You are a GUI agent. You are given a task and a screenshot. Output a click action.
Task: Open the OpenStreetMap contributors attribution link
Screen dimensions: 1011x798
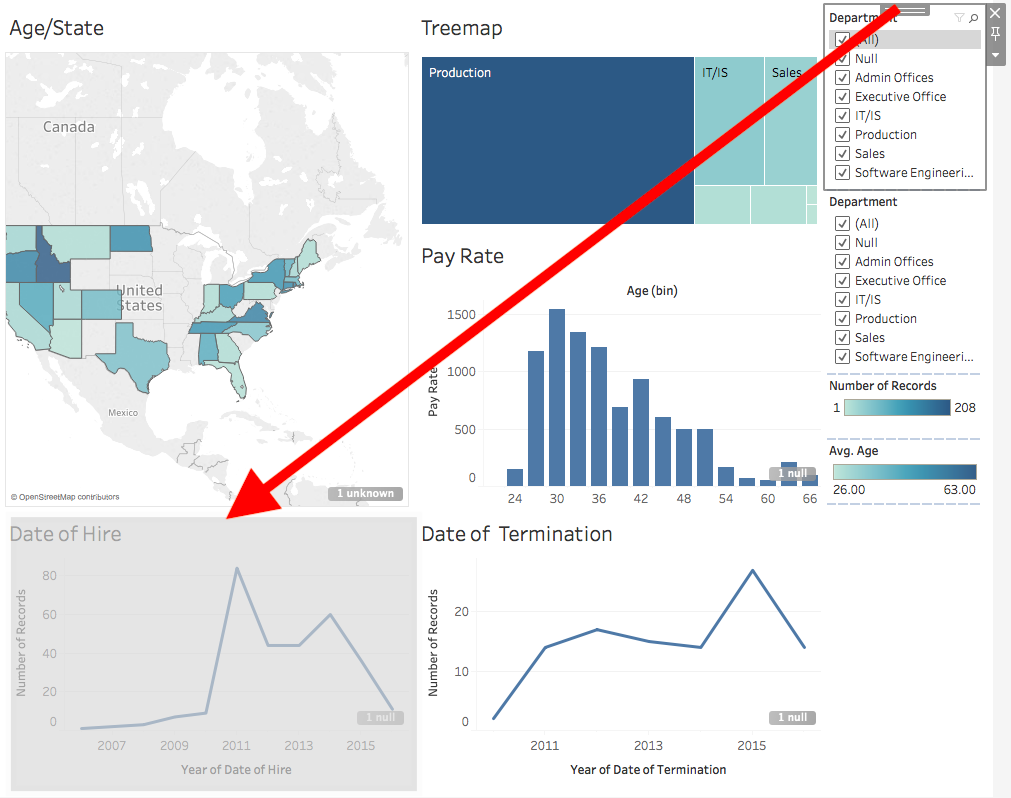coord(65,497)
